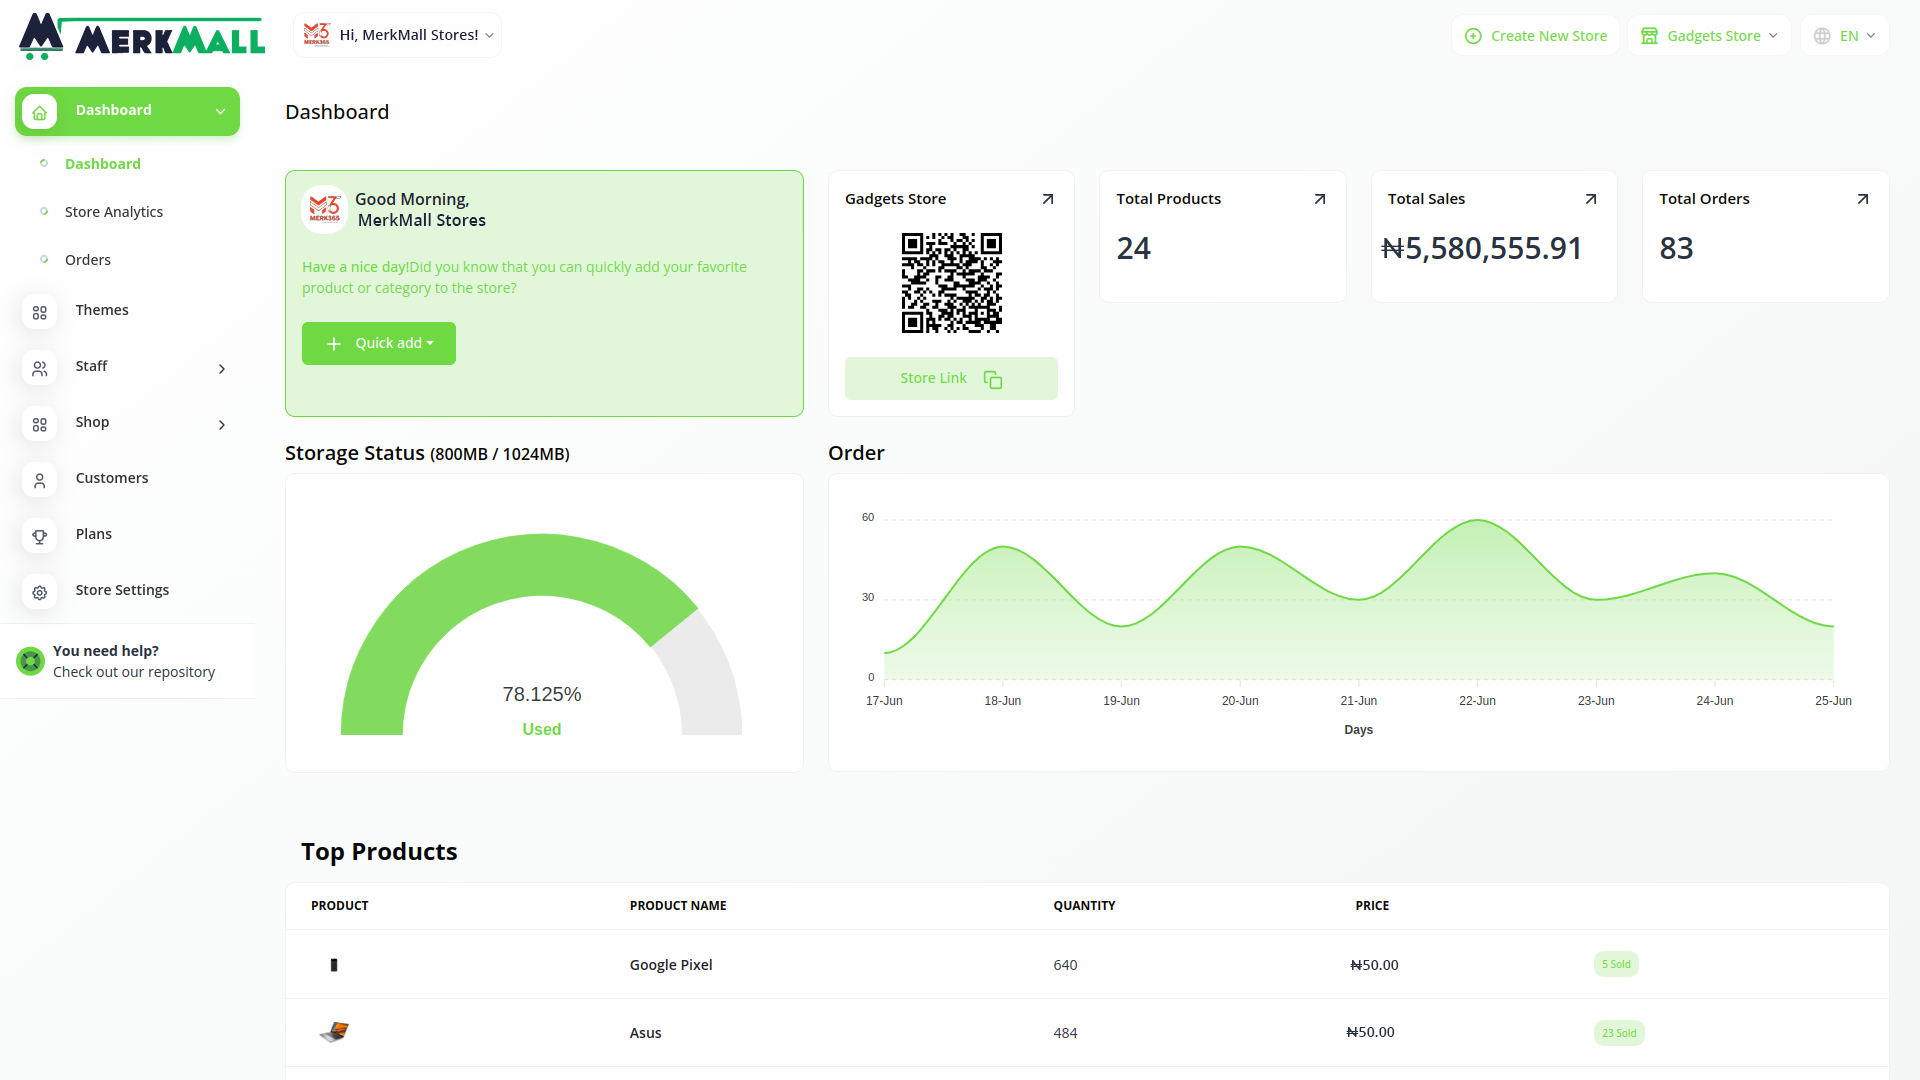This screenshot has width=1920, height=1080.
Task: Select the Customers person icon
Action: point(39,480)
